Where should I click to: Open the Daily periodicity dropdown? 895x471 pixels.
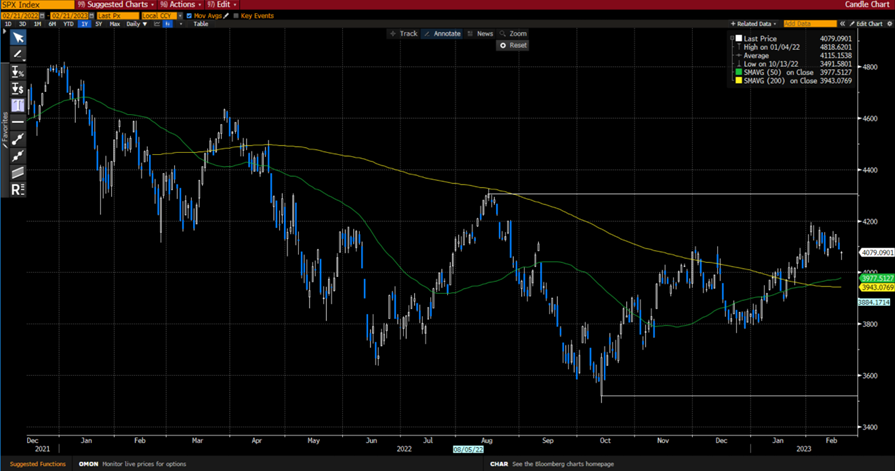pyautogui.click(x=137, y=24)
